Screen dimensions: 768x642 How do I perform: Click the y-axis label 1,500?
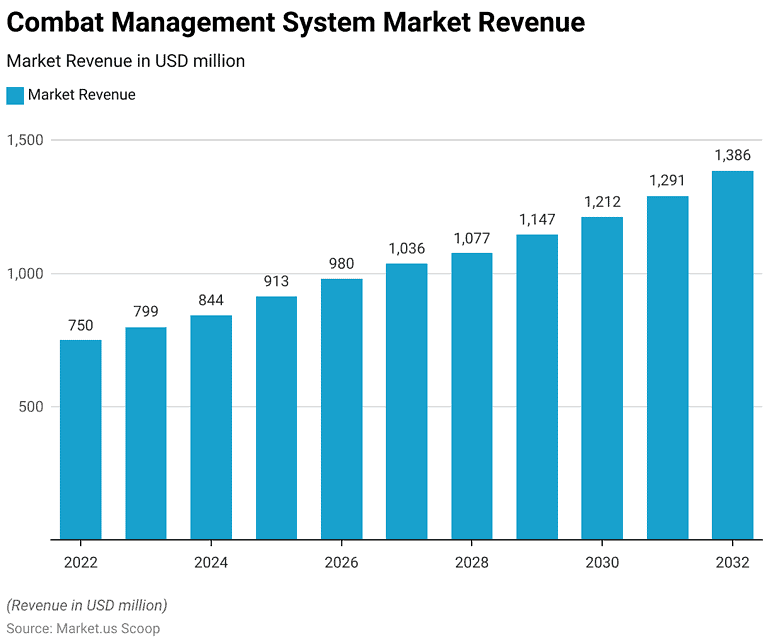point(25,140)
